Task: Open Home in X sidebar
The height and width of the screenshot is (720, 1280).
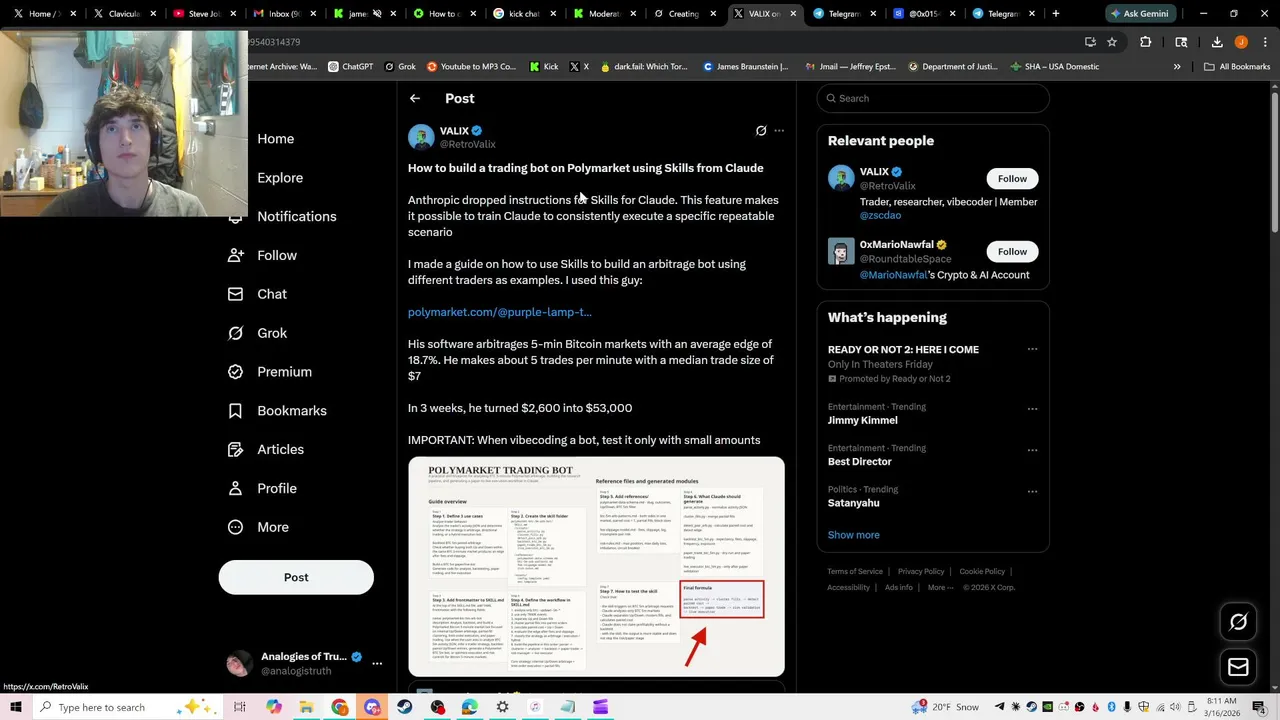Action: click(275, 139)
